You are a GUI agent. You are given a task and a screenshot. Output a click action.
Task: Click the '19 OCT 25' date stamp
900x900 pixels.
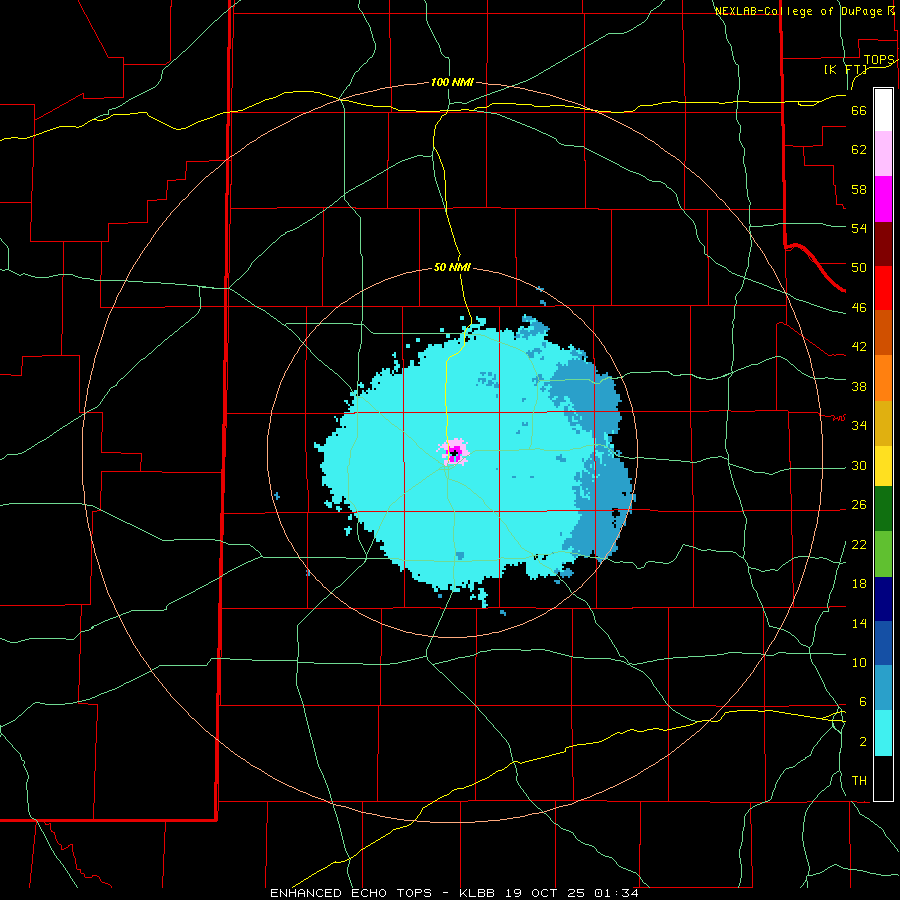pos(544,893)
